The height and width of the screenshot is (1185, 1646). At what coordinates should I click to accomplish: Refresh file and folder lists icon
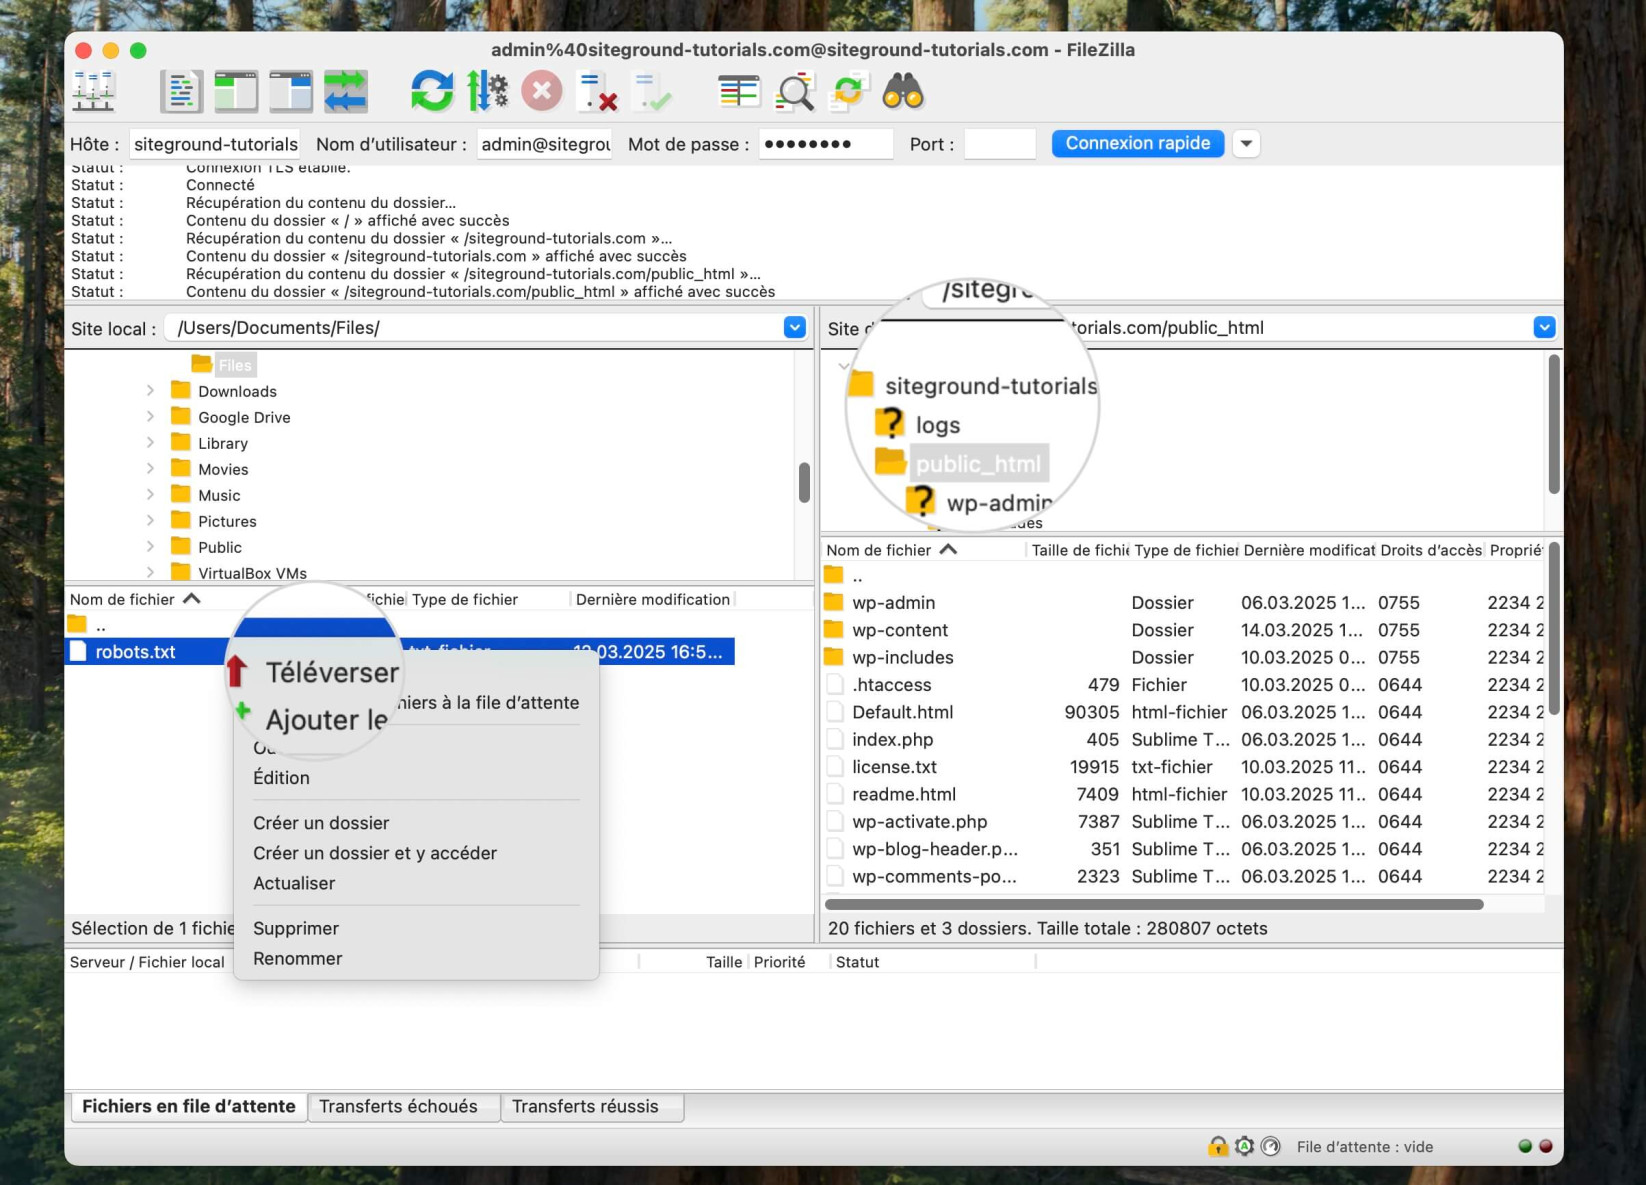click(432, 92)
